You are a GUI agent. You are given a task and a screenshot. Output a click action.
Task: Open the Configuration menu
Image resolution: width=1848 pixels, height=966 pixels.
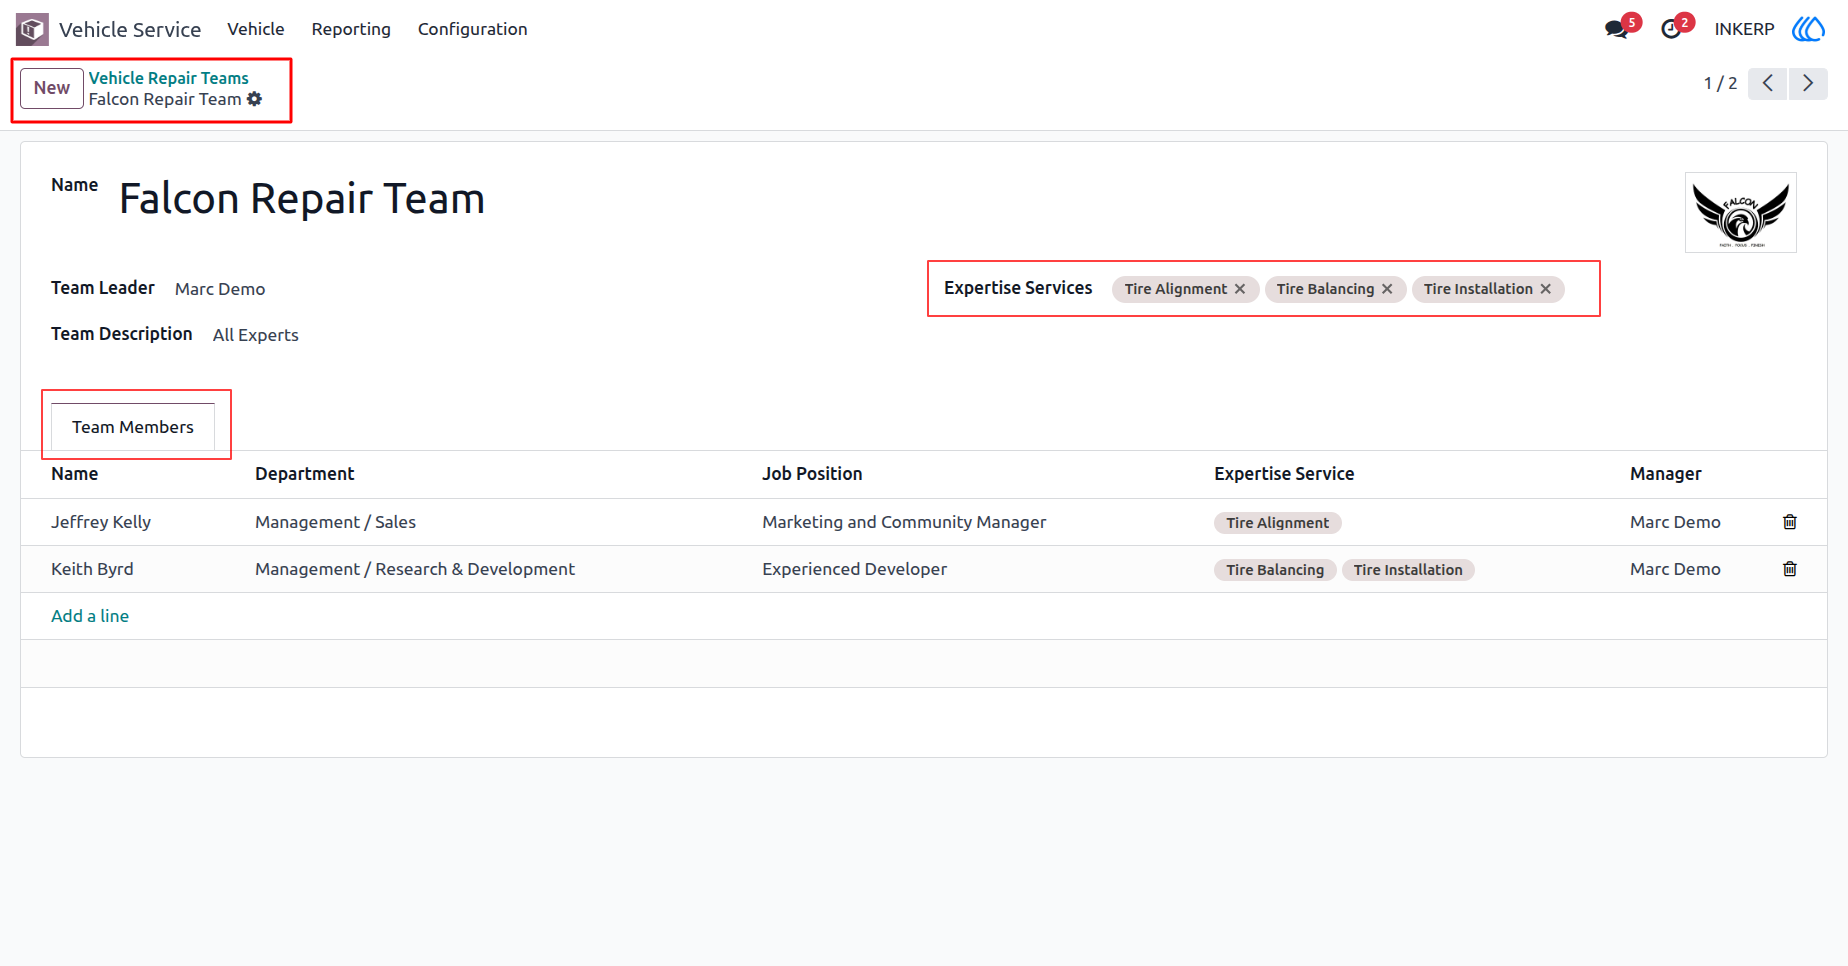pyautogui.click(x=473, y=29)
